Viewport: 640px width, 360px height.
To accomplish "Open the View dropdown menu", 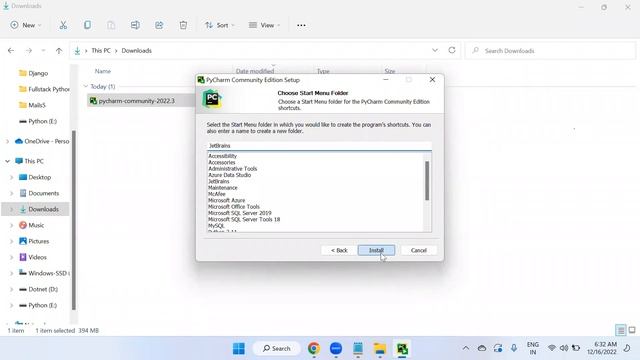I will tap(264, 25).
